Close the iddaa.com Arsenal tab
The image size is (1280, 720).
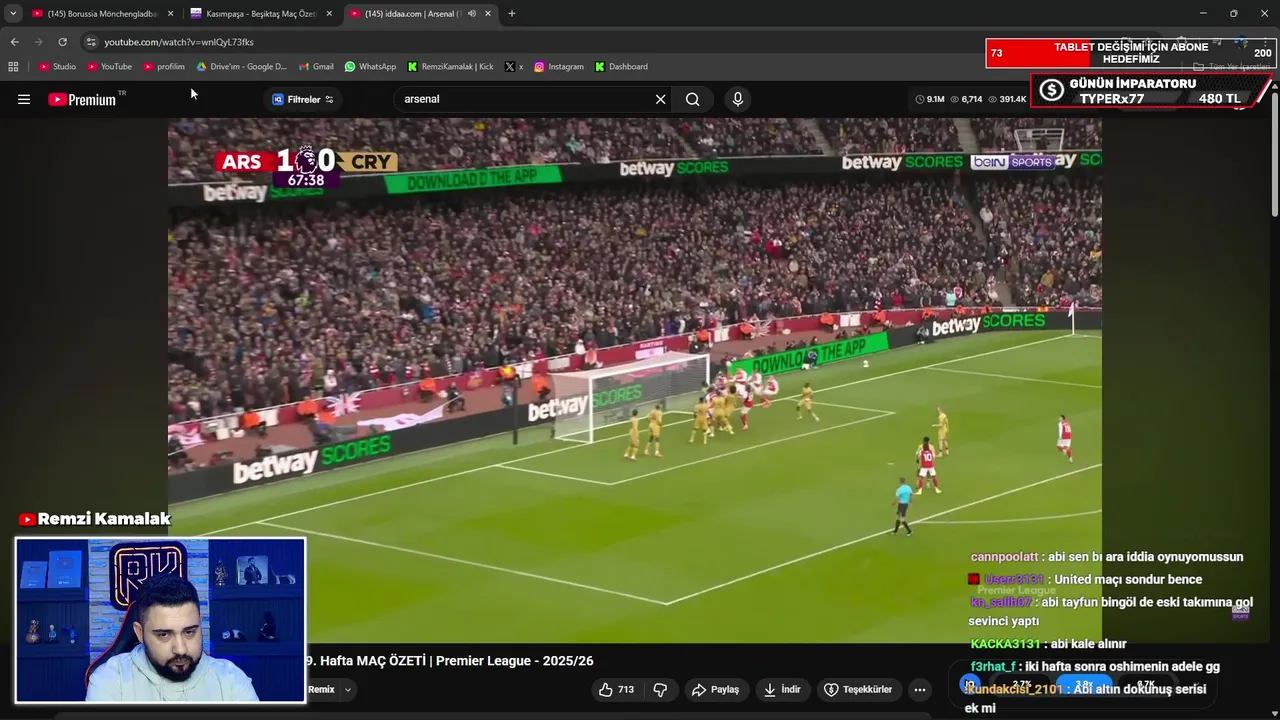tap(488, 14)
